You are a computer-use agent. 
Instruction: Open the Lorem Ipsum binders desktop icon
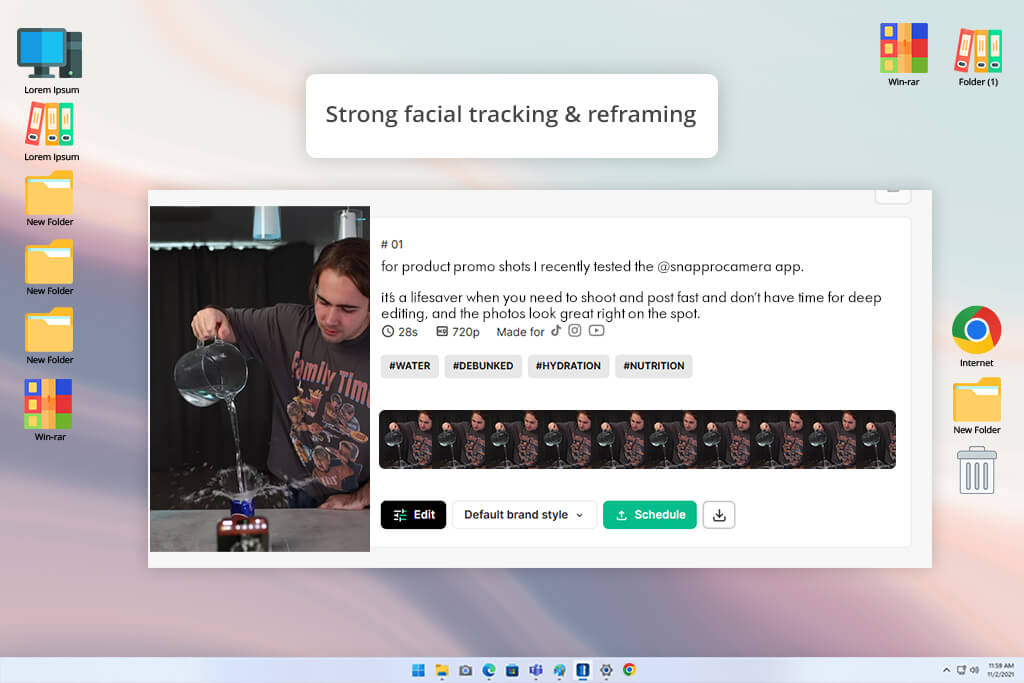[50, 131]
